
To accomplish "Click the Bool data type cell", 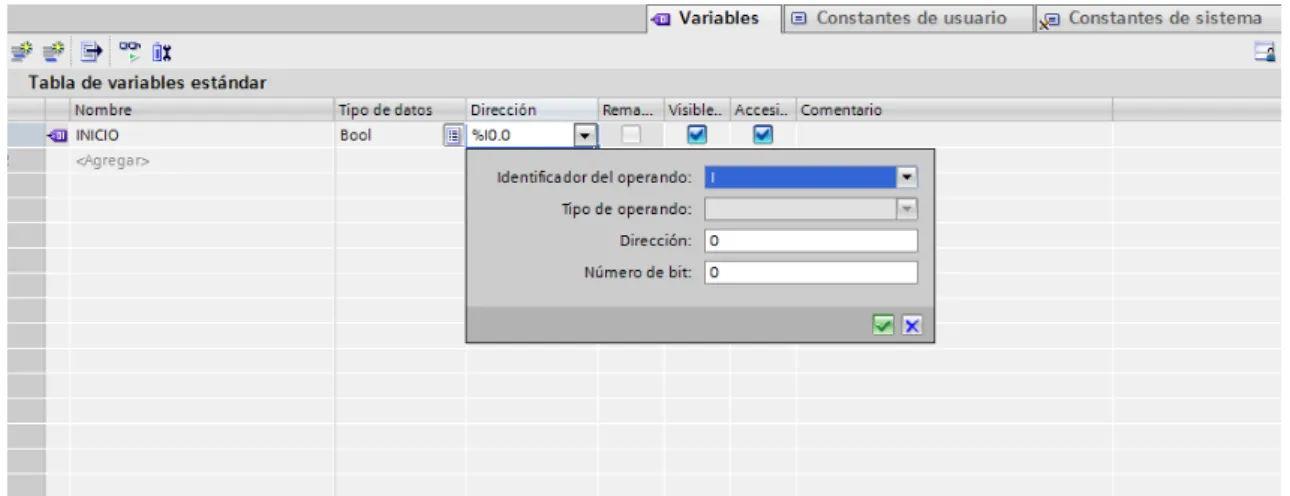I will point(389,134).
